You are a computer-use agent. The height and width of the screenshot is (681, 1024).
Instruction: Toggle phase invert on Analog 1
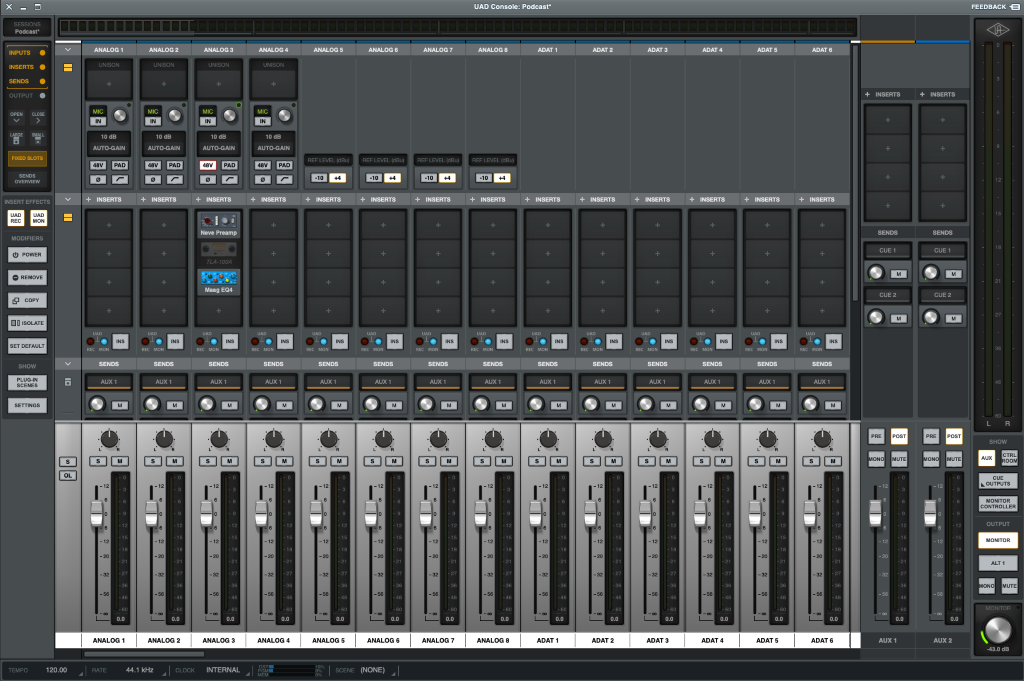coord(98,179)
